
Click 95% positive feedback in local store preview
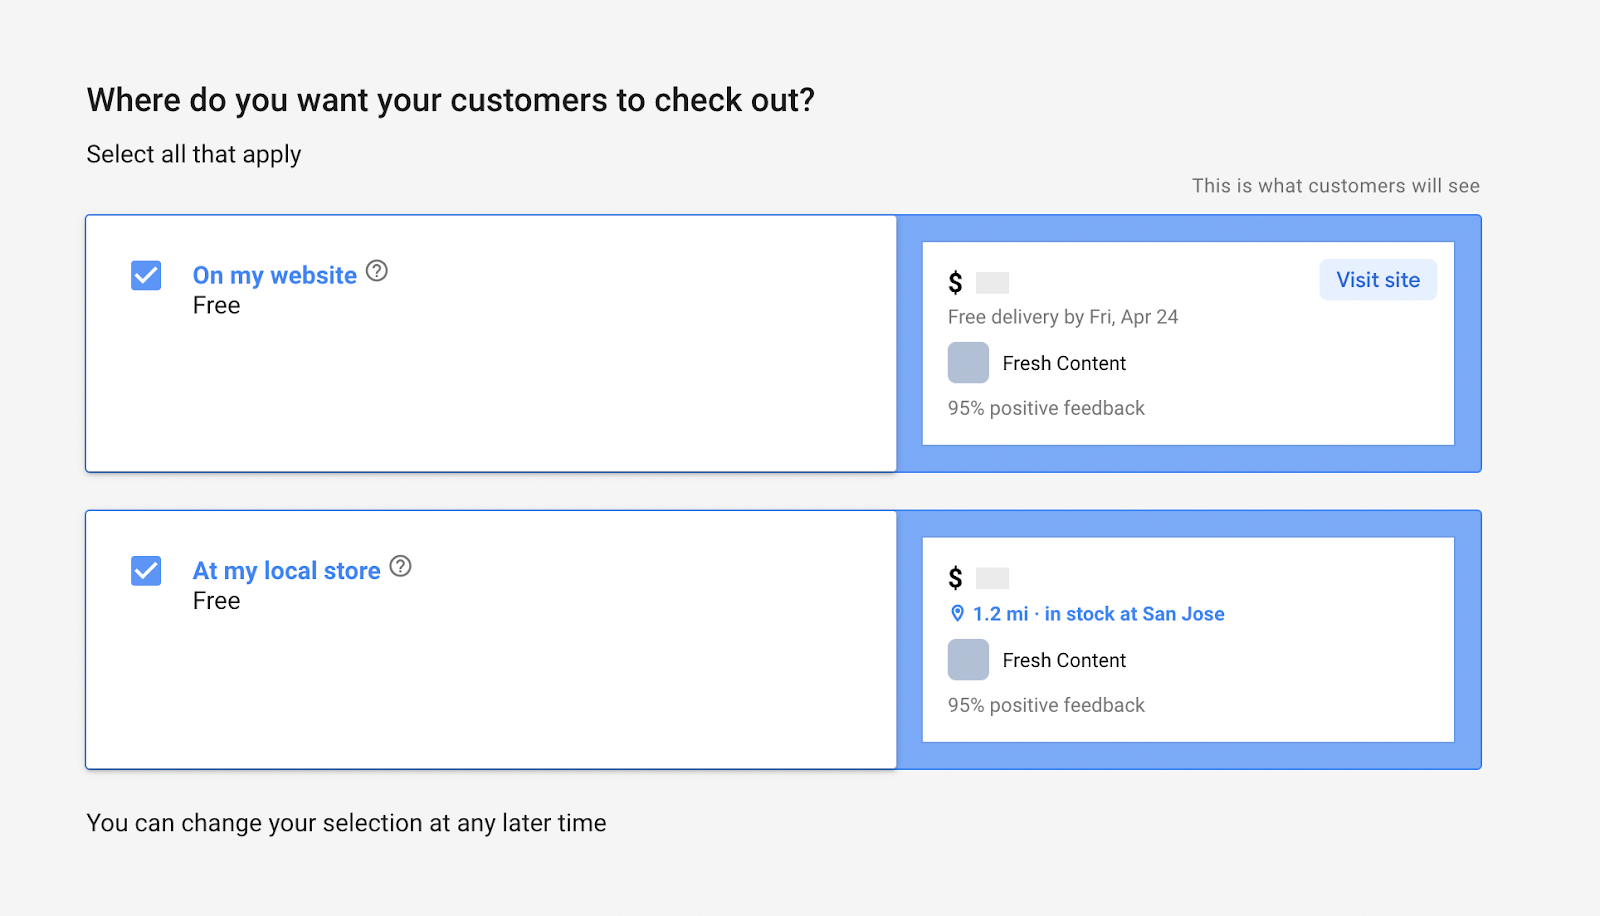[x=1046, y=705]
